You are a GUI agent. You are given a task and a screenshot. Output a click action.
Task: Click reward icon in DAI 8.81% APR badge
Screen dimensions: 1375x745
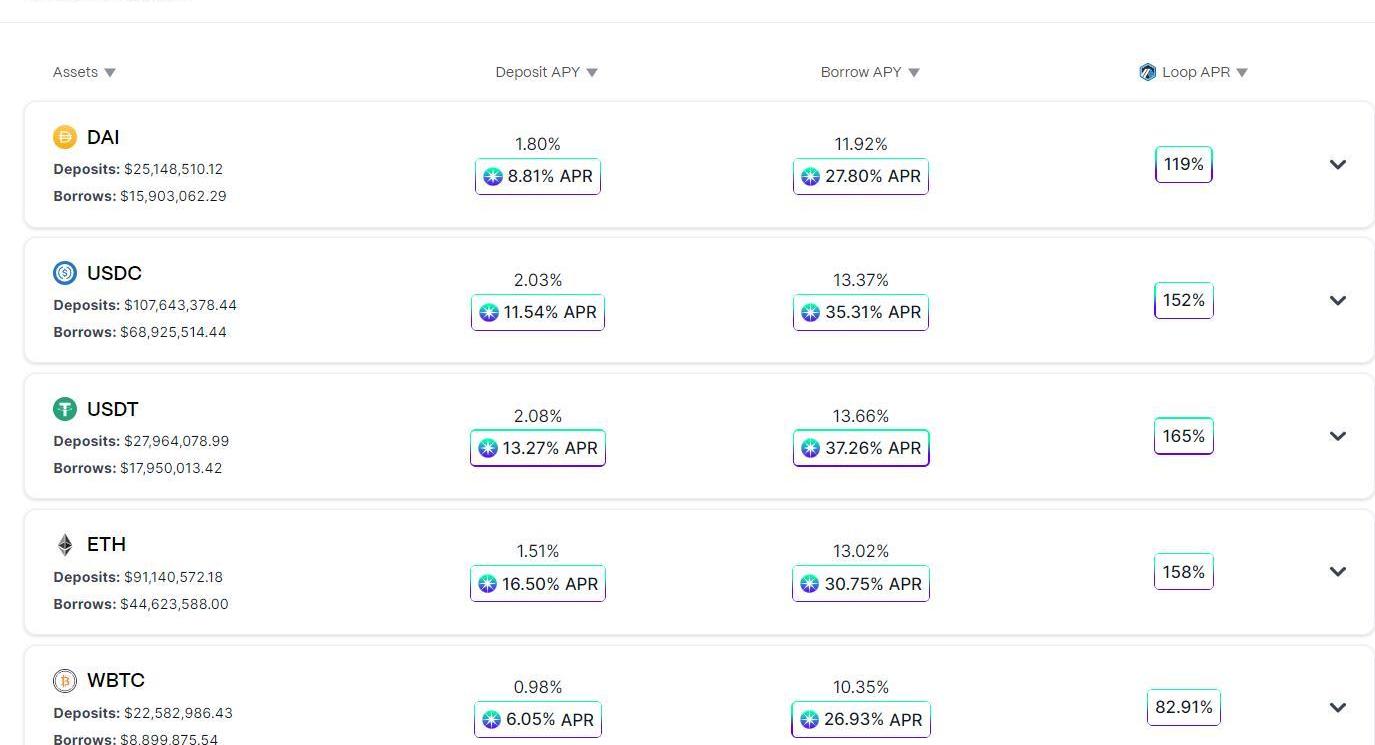tap(493, 177)
